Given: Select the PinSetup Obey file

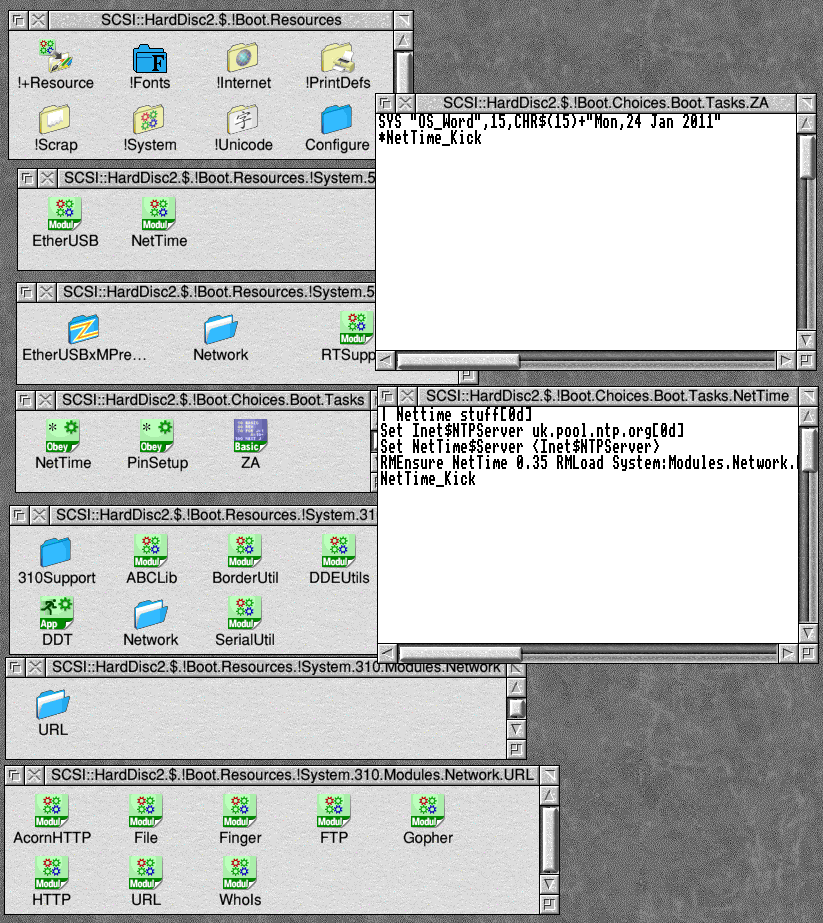Looking at the screenshot, I should tap(157, 436).
